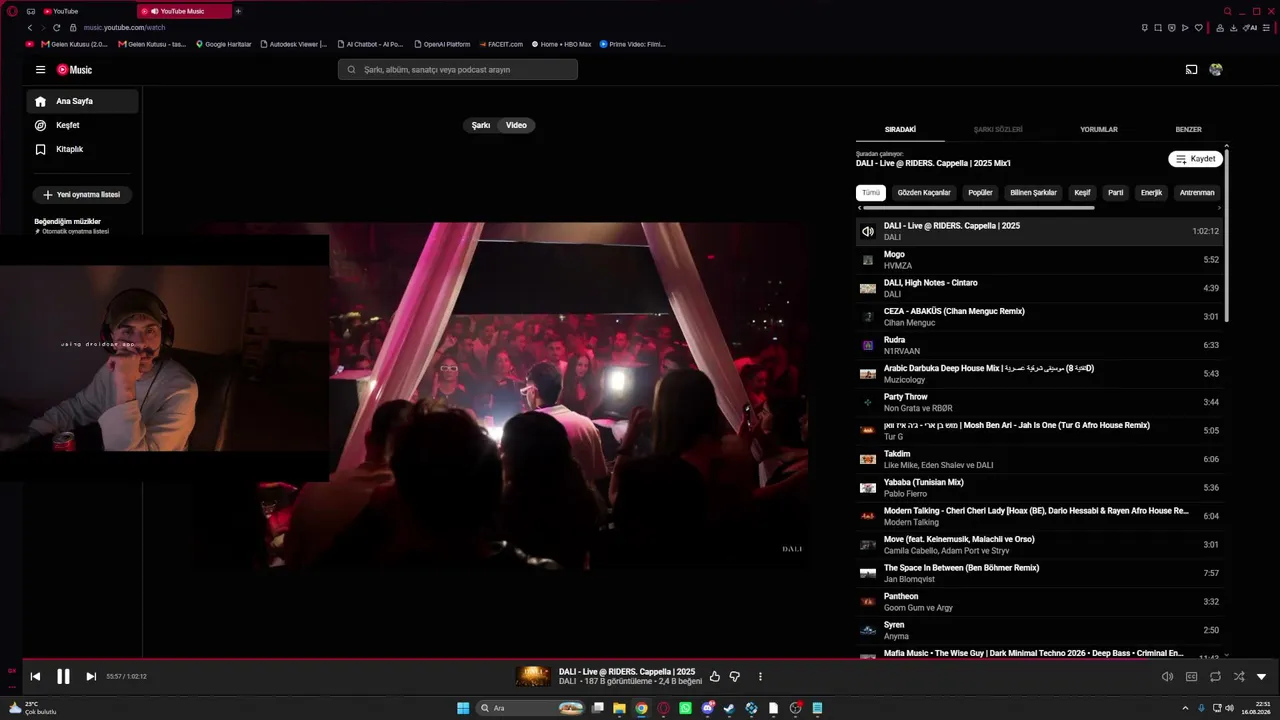Open WhatsApp from the taskbar
The height and width of the screenshot is (720, 1280).
686,708
